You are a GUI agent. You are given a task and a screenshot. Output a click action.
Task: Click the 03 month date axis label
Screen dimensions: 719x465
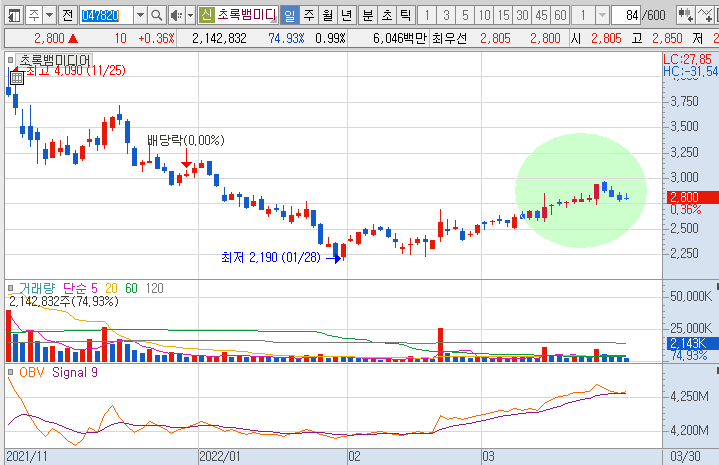488,457
